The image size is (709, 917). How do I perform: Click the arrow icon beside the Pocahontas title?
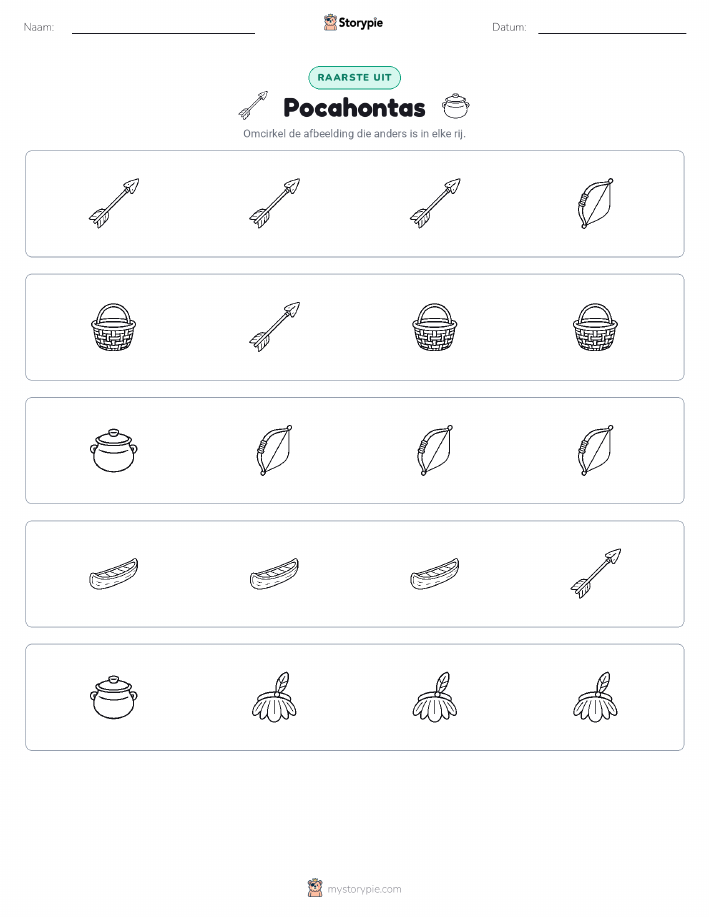pyautogui.click(x=253, y=105)
